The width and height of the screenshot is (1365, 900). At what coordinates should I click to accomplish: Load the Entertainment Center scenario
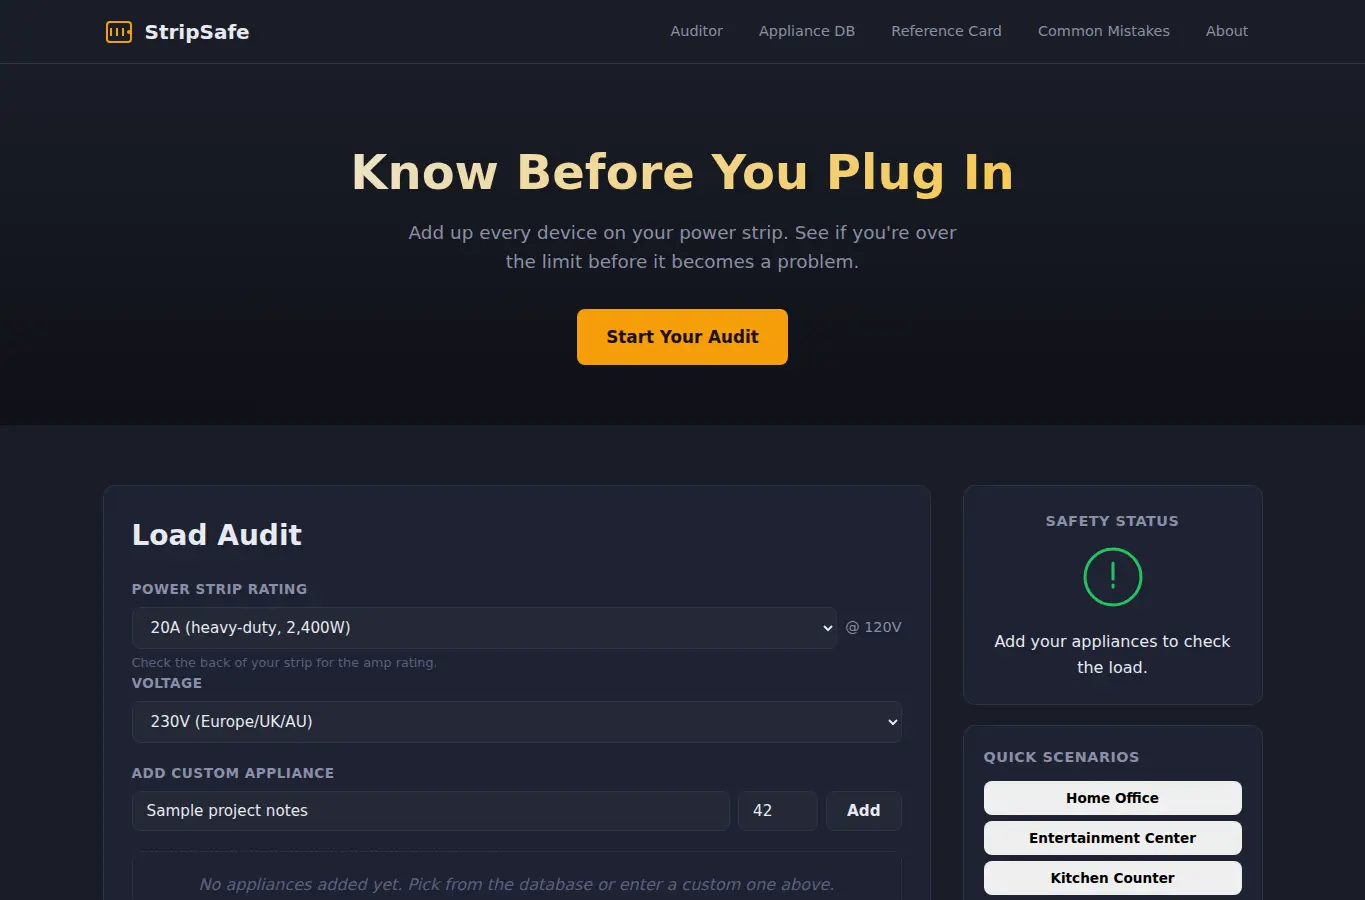(x=1112, y=838)
